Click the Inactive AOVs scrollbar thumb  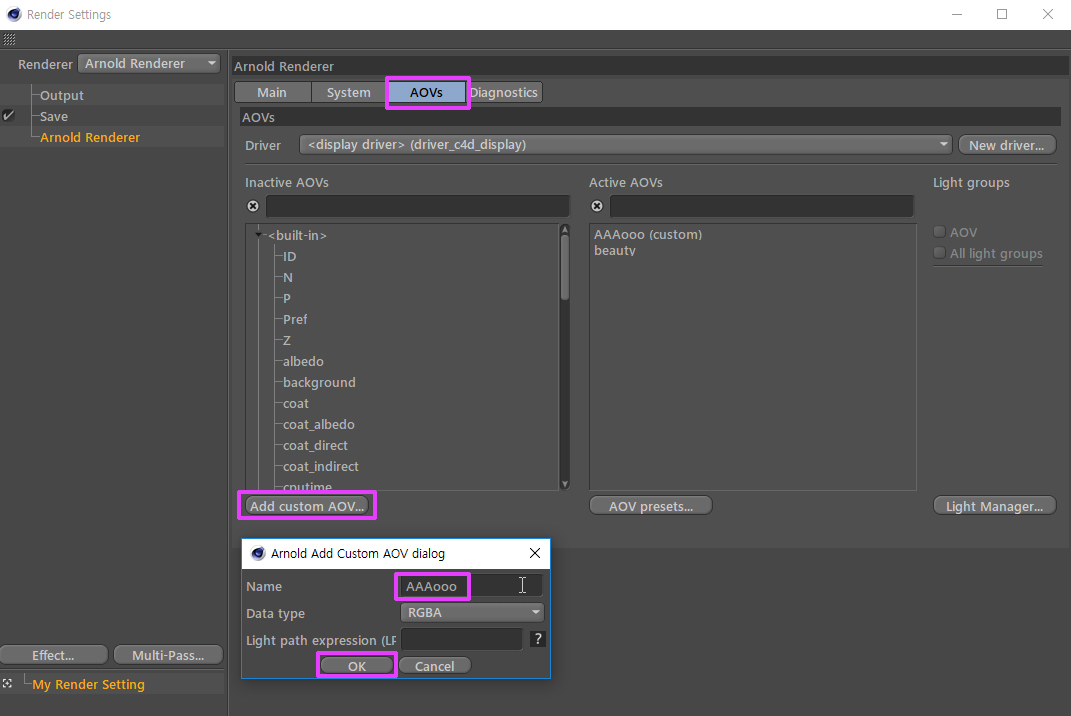tap(565, 266)
